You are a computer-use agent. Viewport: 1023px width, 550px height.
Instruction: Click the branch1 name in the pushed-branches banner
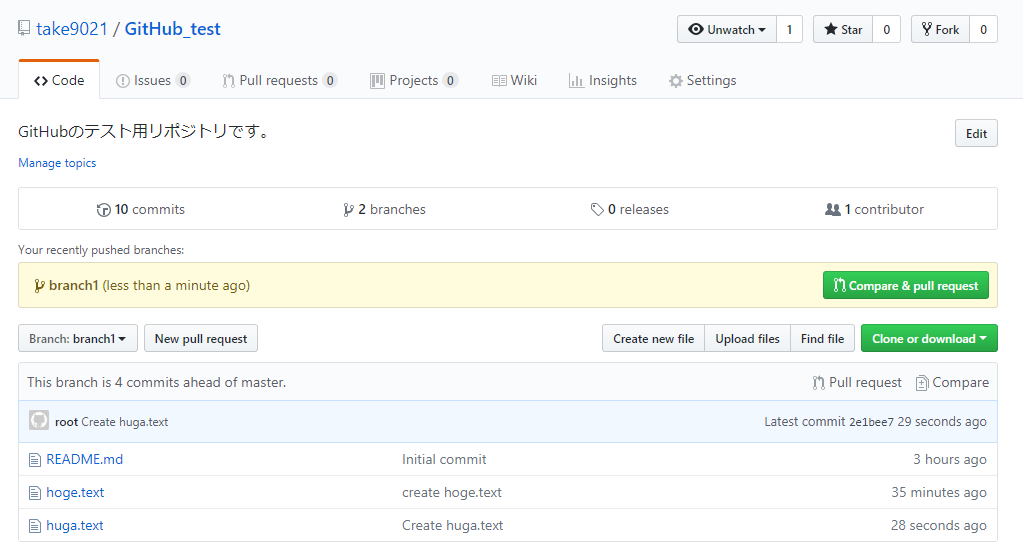74,285
